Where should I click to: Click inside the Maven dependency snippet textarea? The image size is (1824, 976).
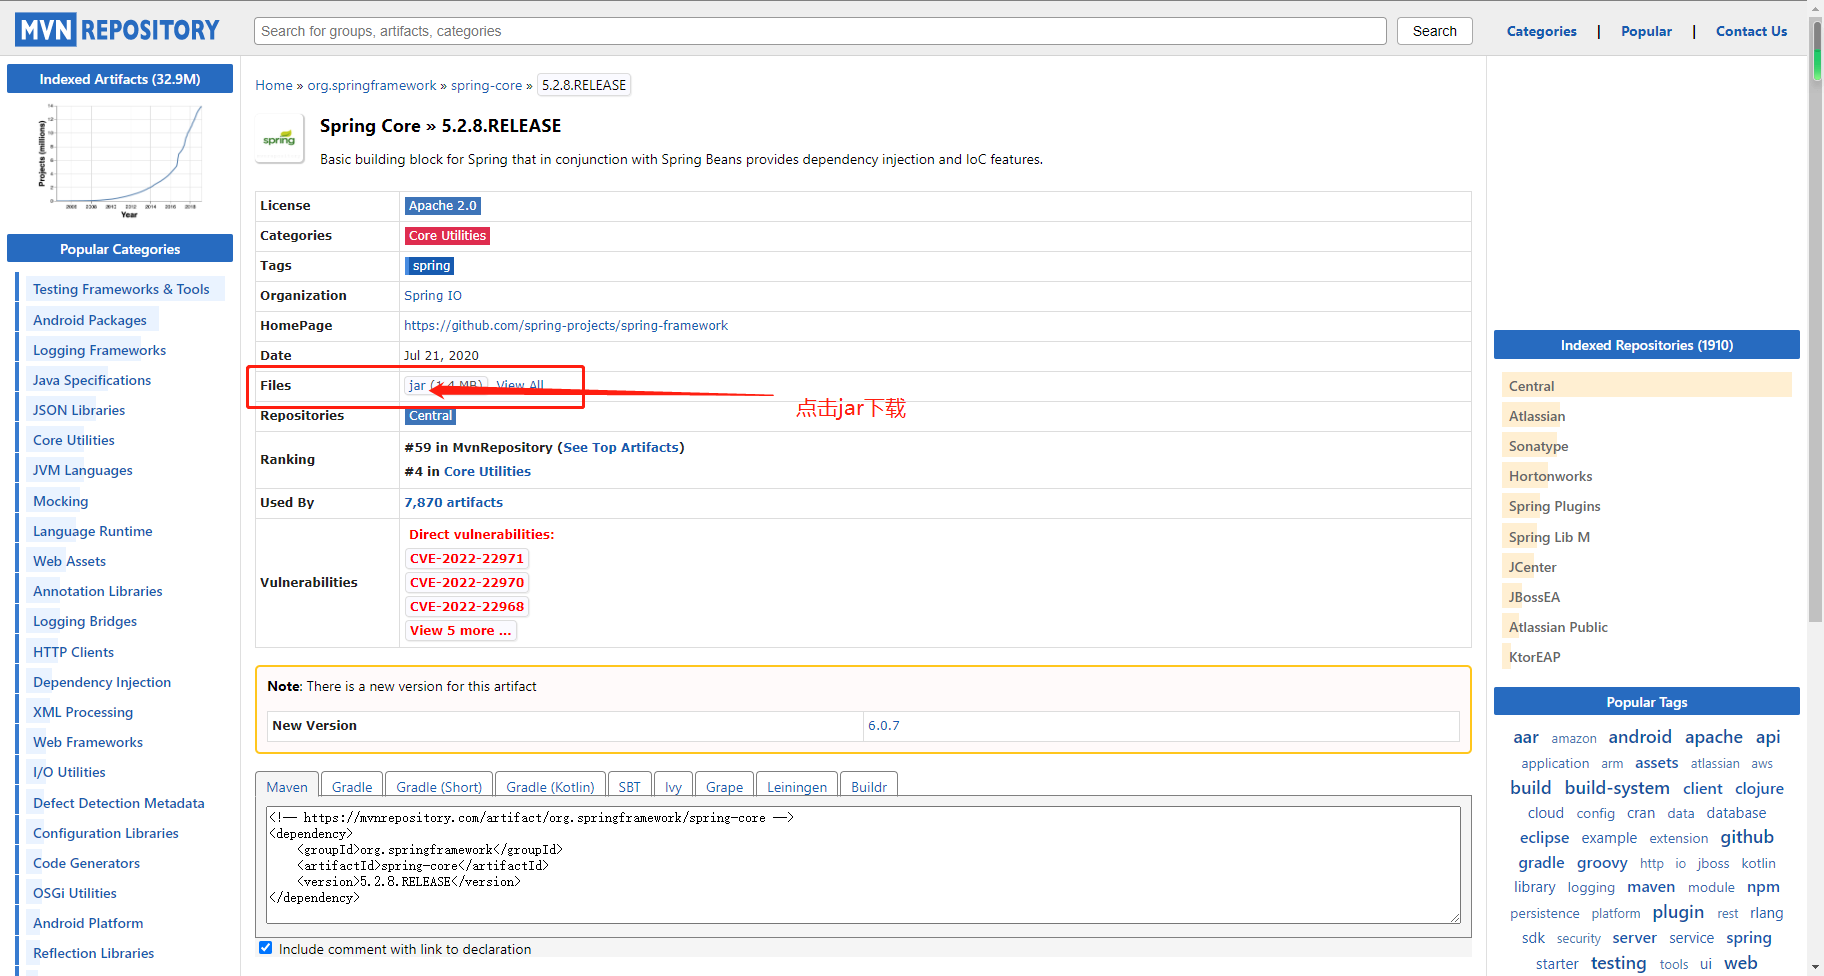click(x=863, y=864)
